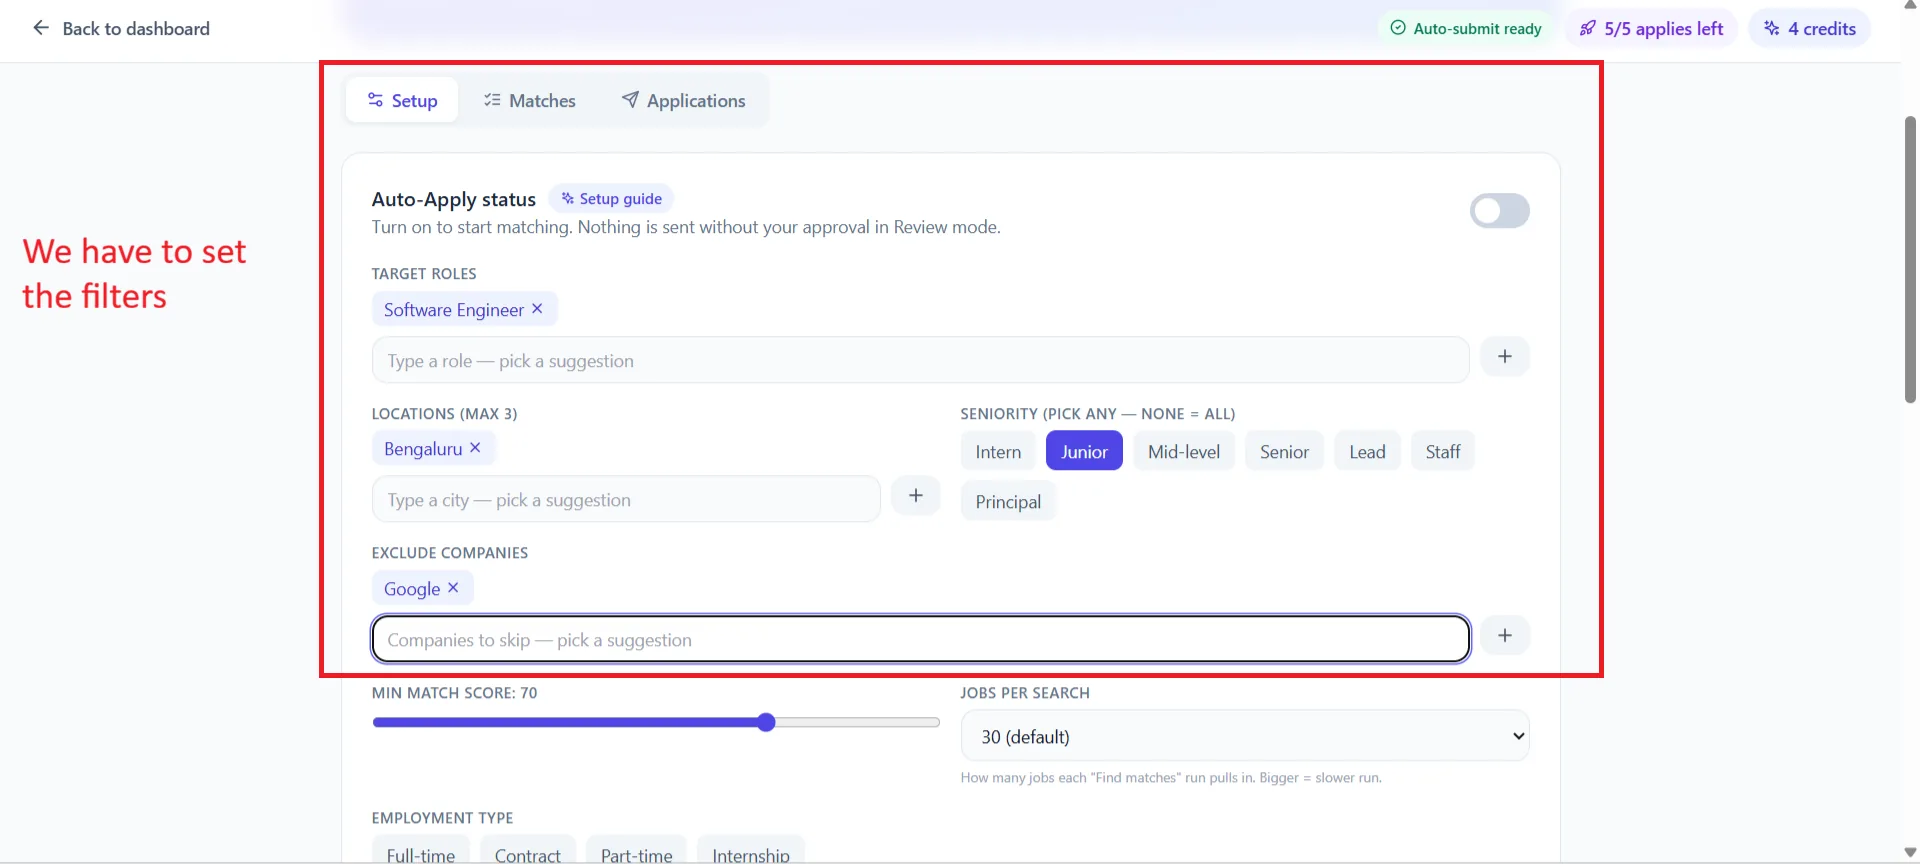Click the Applications paper plane icon
This screenshot has height=864, width=1920.
[x=630, y=99]
